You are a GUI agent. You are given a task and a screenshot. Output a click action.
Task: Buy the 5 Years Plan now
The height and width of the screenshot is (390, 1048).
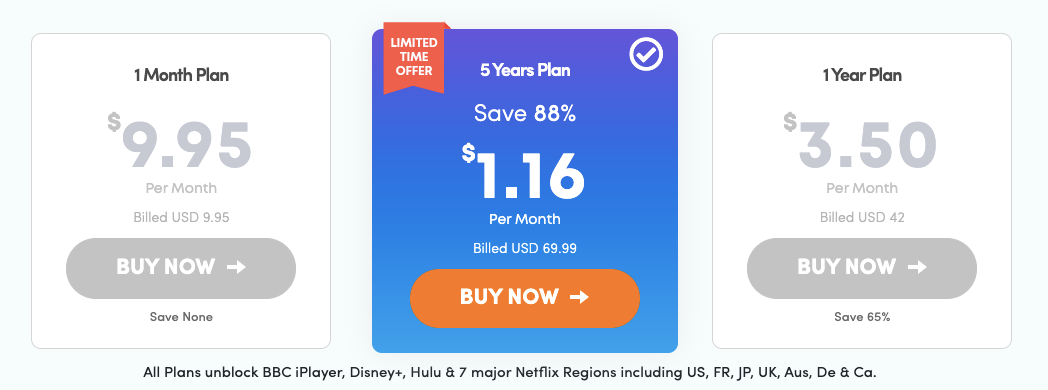point(525,298)
